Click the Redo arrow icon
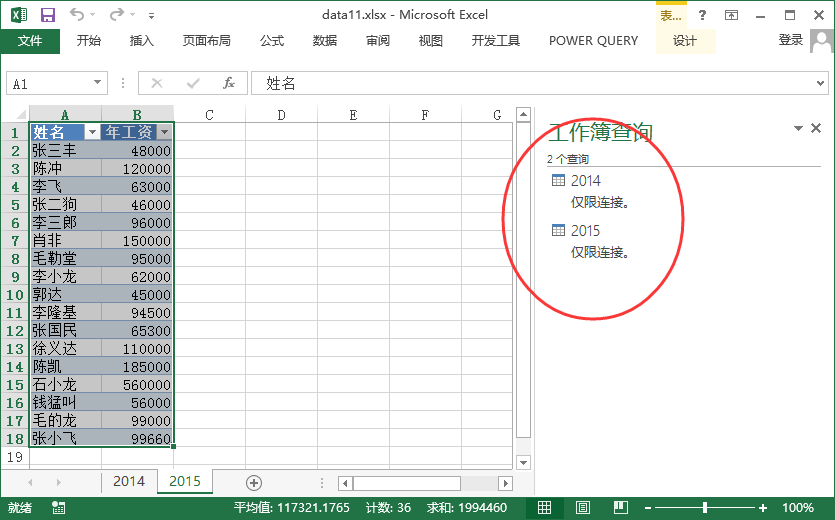This screenshot has width=835, height=520. (x=117, y=15)
